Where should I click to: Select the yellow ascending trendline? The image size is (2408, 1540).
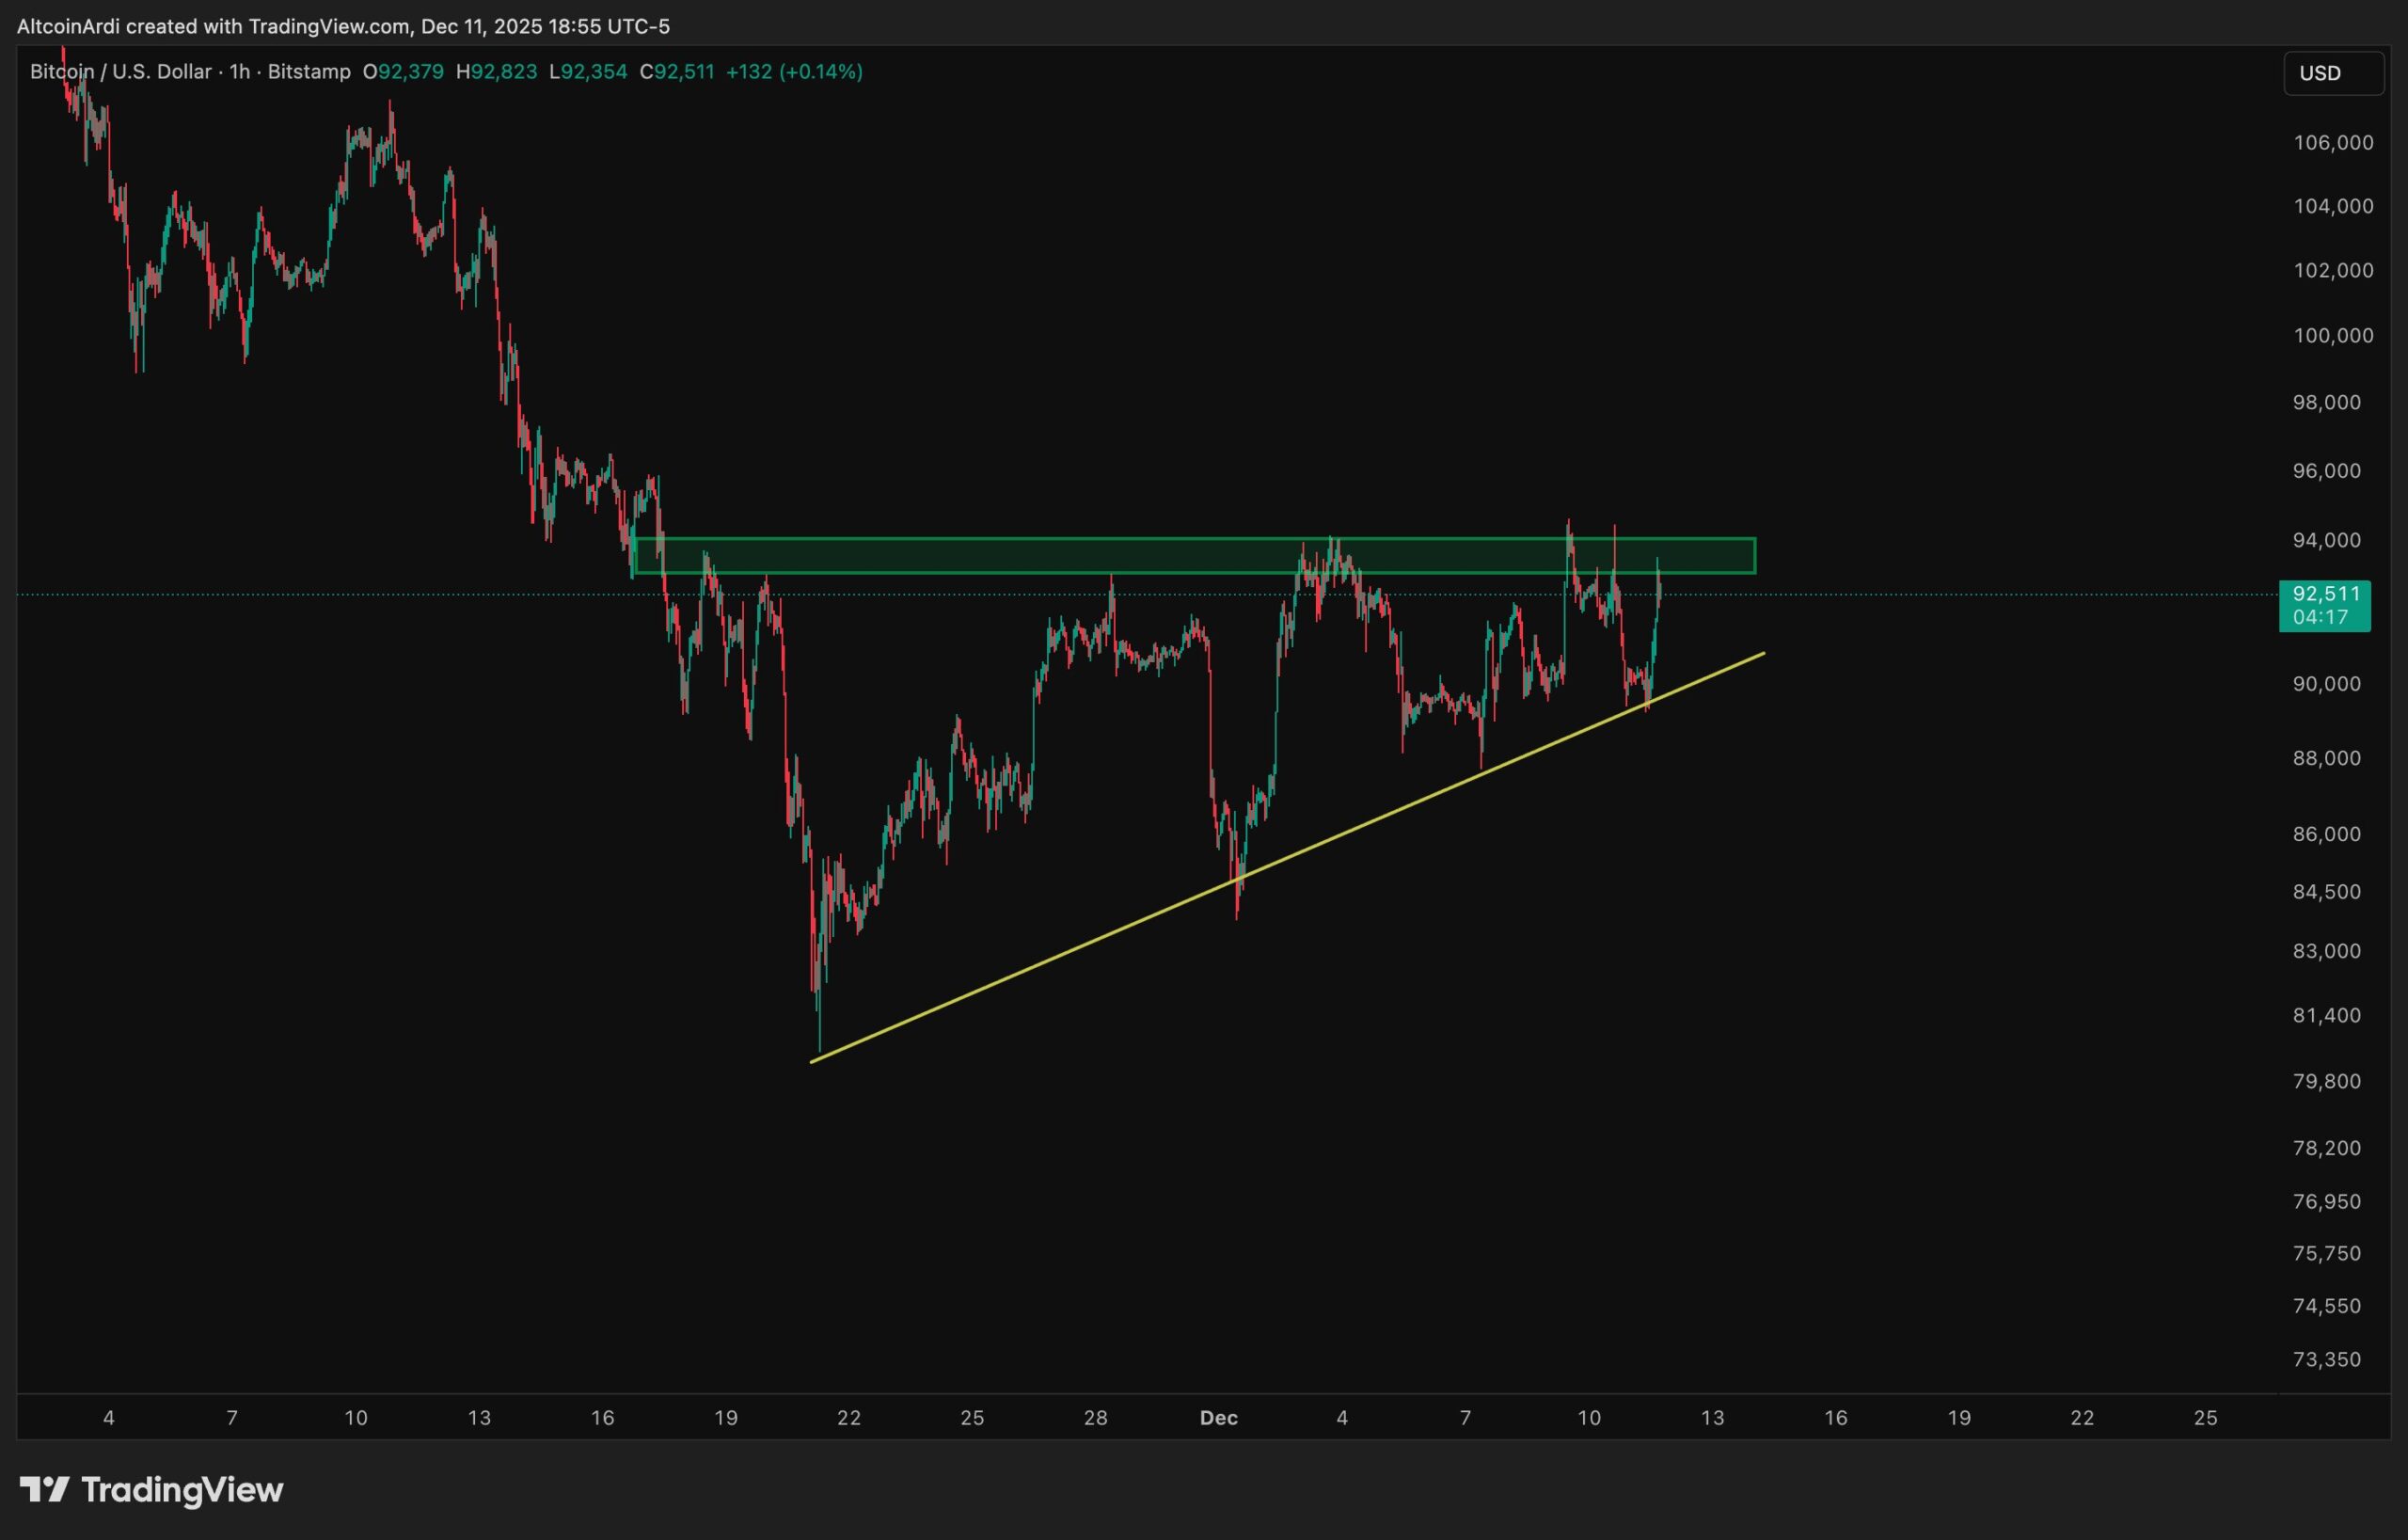coord(1287,858)
